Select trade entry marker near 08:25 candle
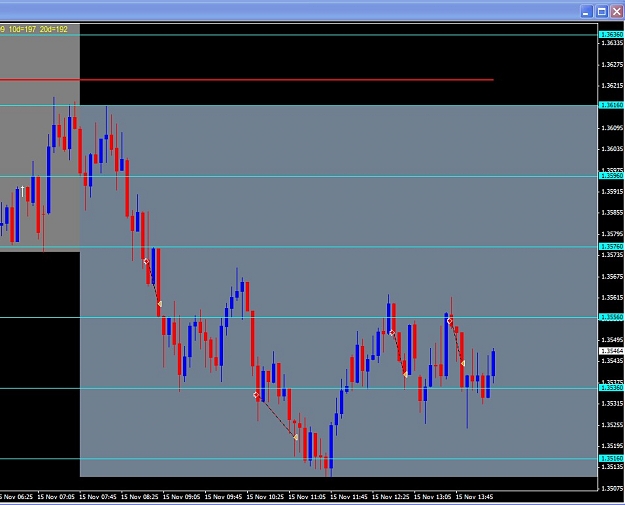 click(146, 261)
